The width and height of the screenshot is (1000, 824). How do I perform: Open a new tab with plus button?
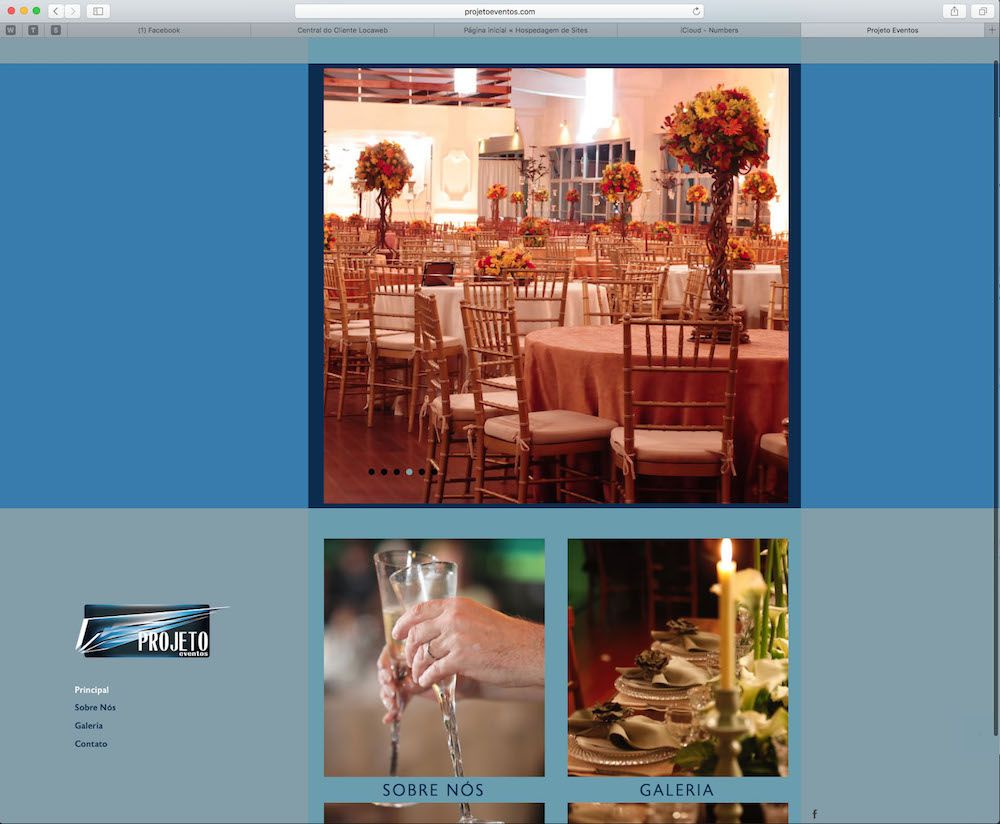tap(991, 30)
